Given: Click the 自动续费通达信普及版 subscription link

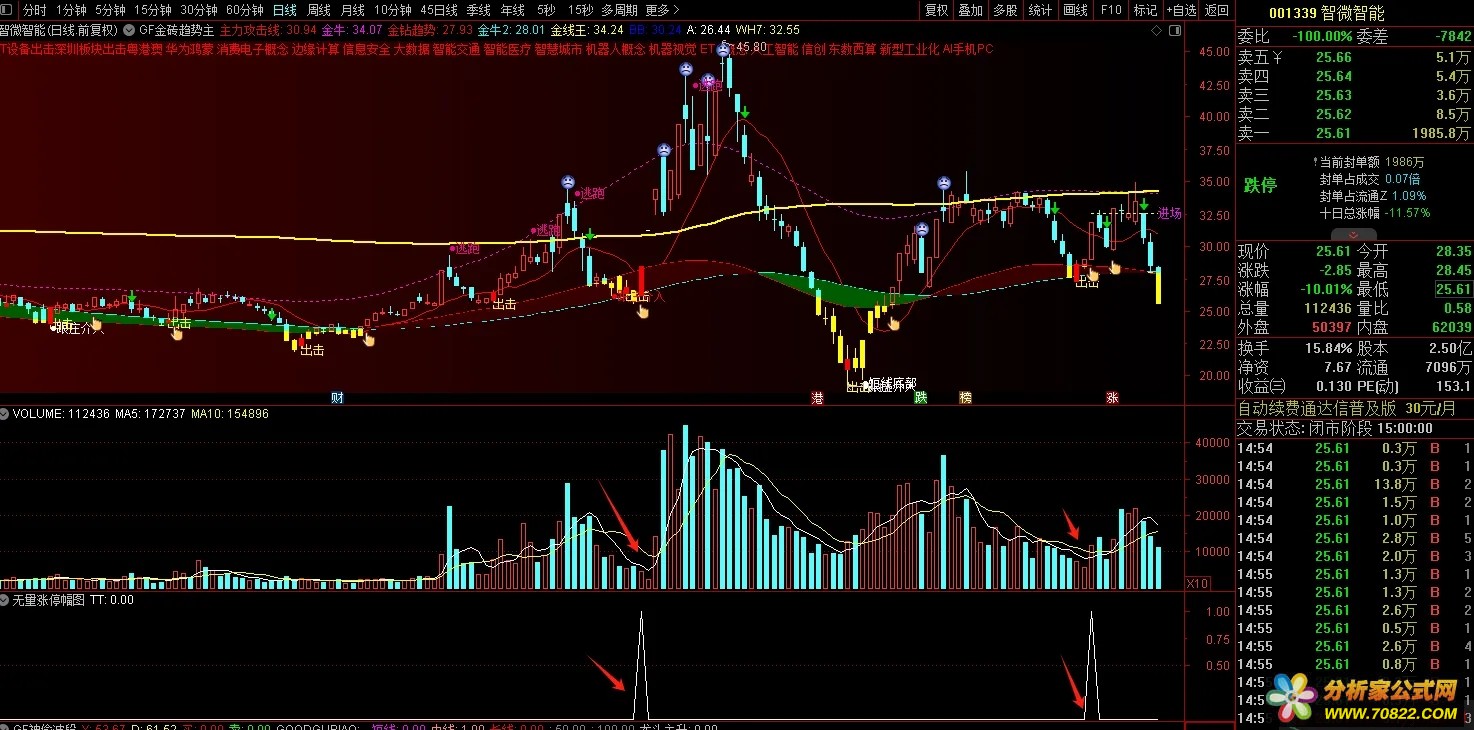Looking at the screenshot, I should coord(1318,408).
